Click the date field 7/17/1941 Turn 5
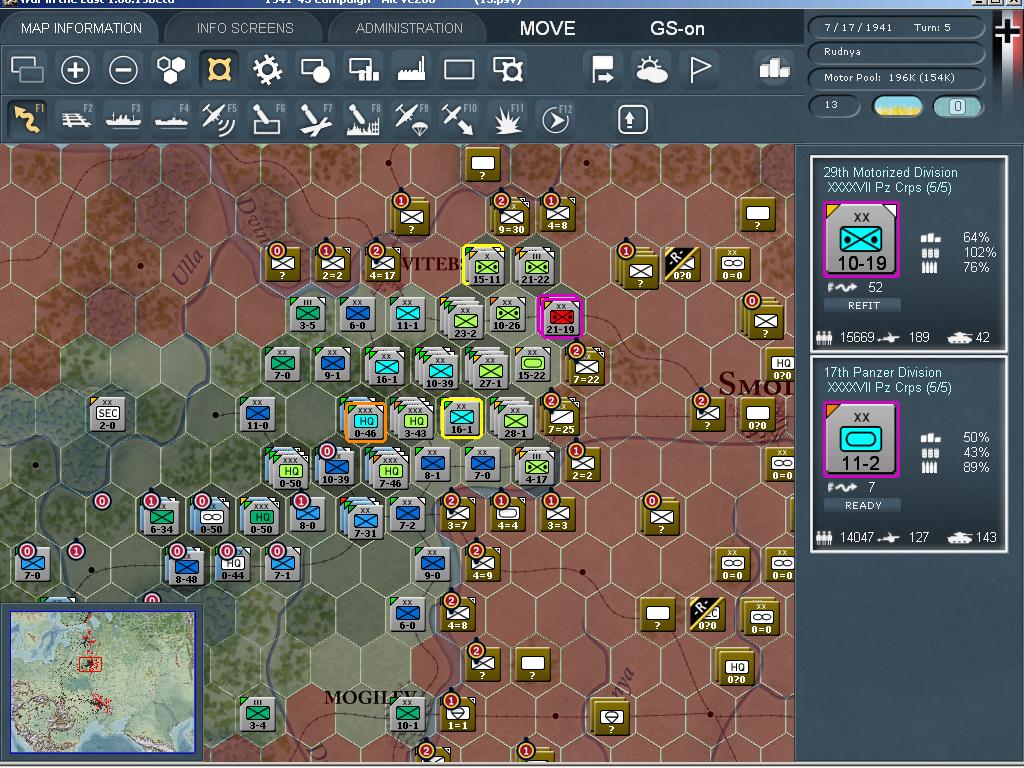The width and height of the screenshot is (1024, 768). click(x=897, y=27)
